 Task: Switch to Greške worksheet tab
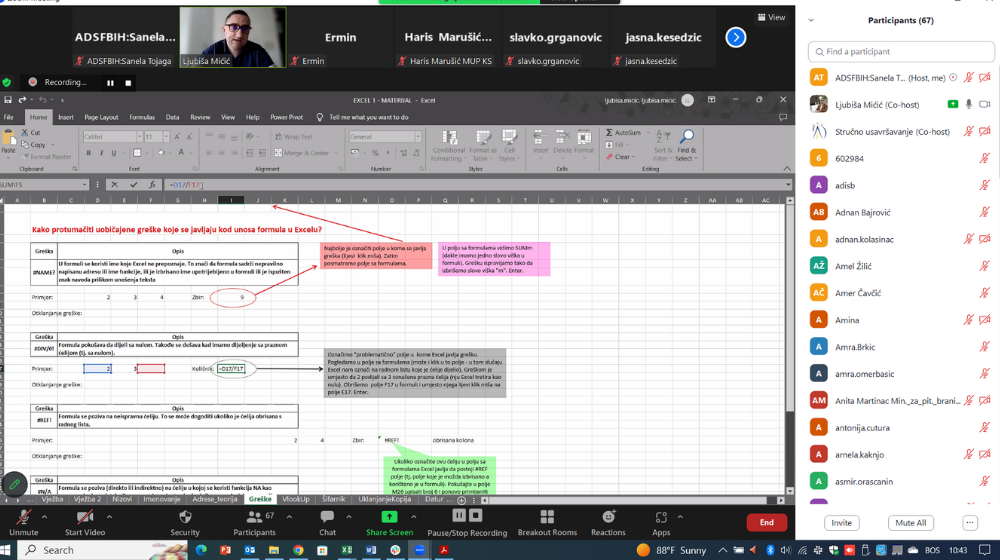260,499
